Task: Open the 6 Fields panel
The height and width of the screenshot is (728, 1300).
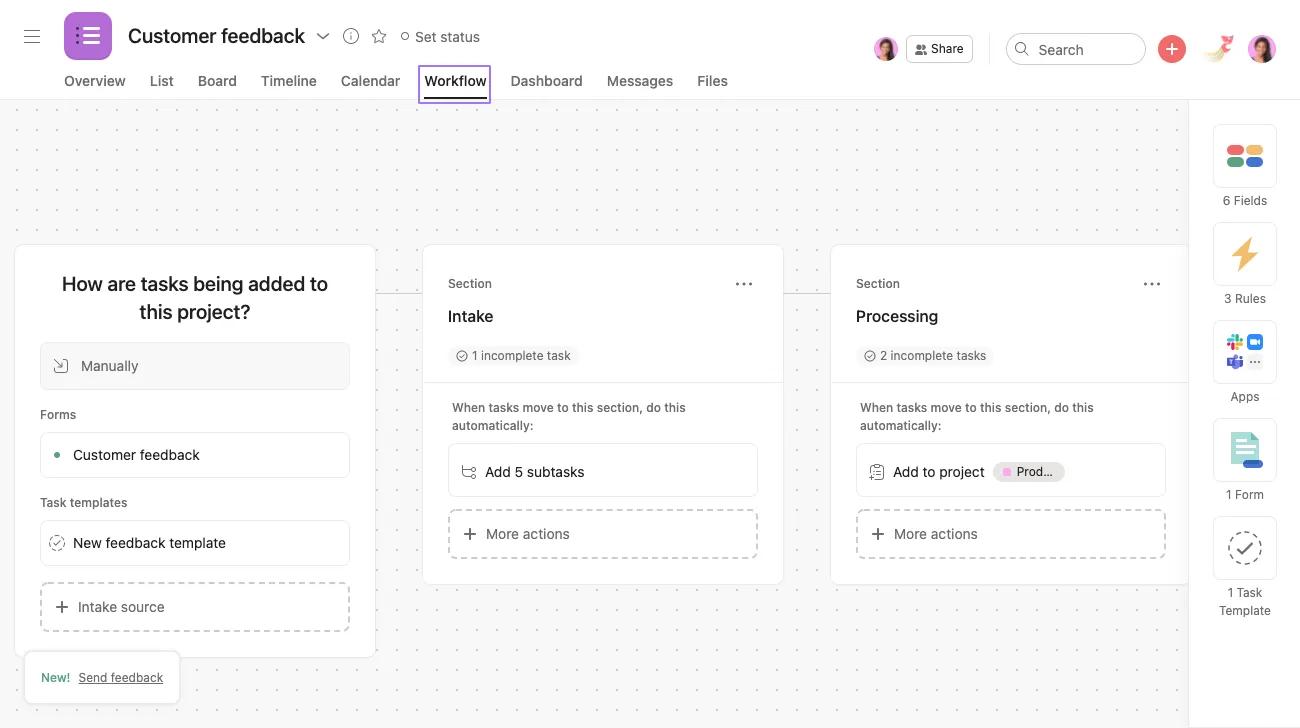Action: point(1244,165)
